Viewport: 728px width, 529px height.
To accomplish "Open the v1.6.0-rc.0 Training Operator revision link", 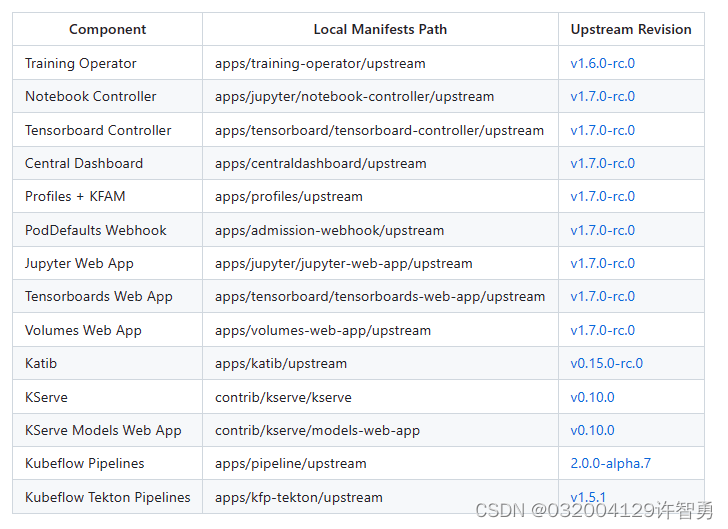I will [602, 63].
